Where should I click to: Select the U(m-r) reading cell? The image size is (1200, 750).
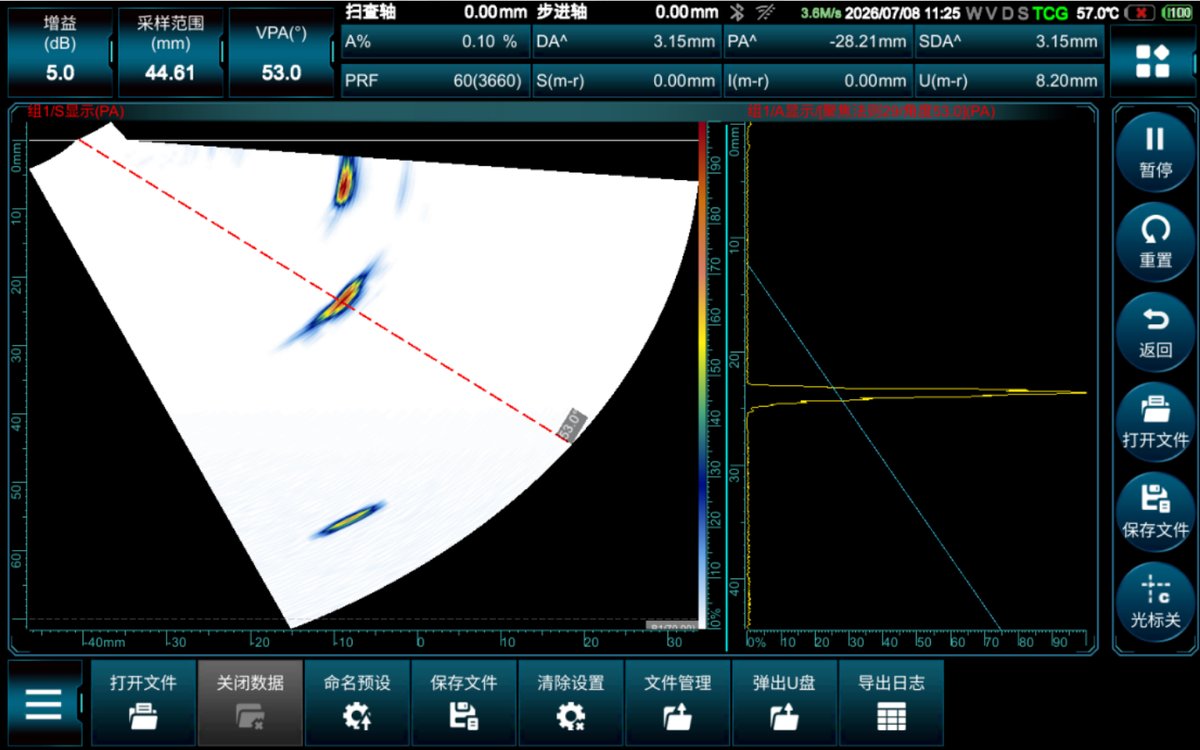(1009, 81)
